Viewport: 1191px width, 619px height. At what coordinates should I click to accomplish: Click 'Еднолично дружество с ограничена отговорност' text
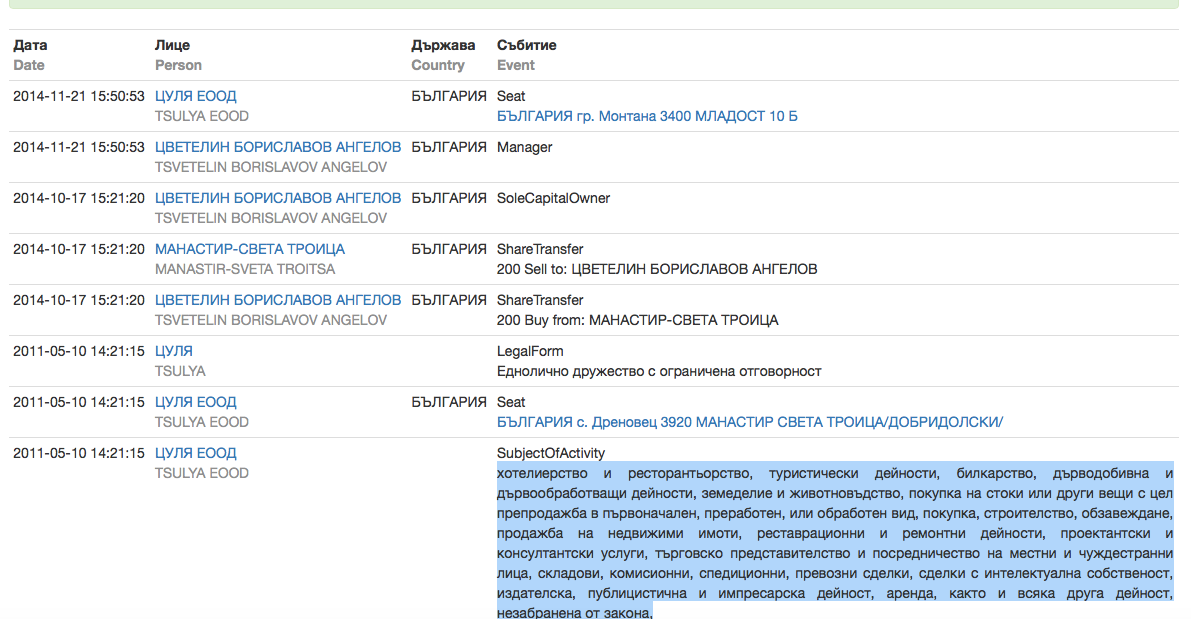[659, 371]
